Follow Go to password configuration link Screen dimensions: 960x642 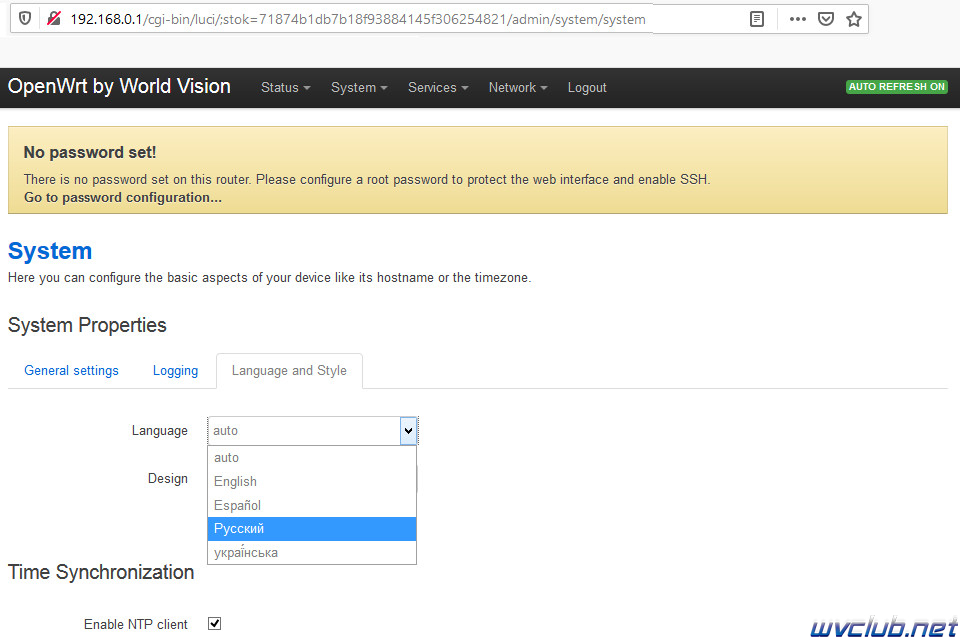(122, 198)
